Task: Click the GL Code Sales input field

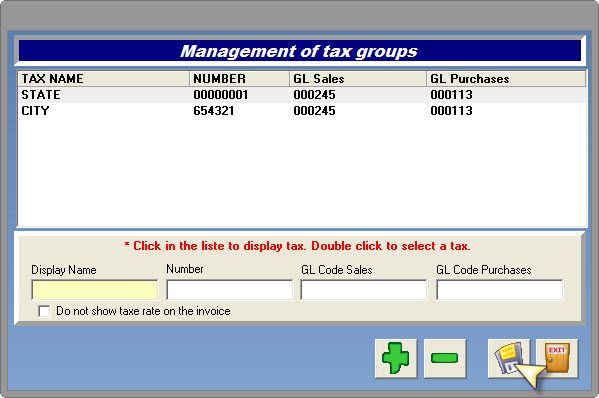Action: [364, 290]
